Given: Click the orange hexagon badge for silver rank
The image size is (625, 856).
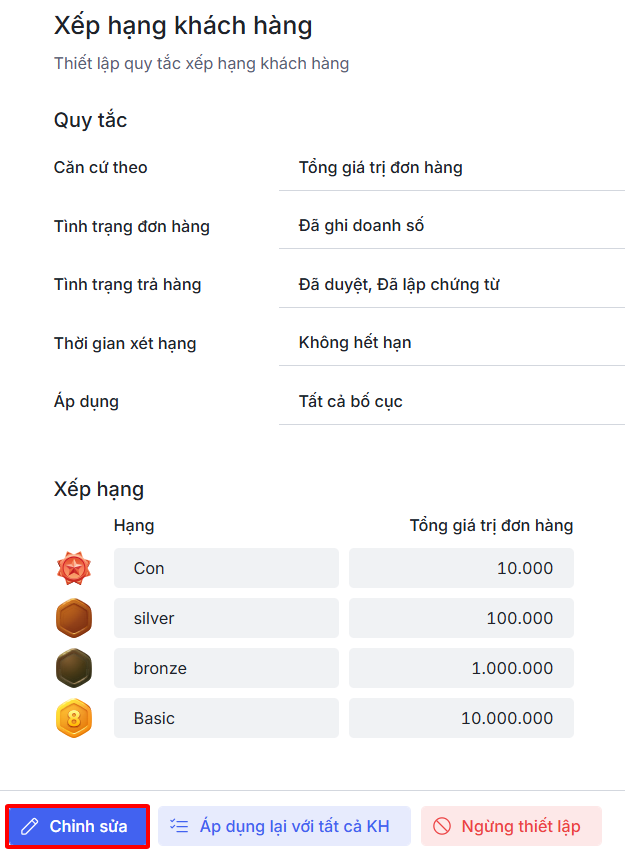Looking at the screenshot, I should pos(74,618).
